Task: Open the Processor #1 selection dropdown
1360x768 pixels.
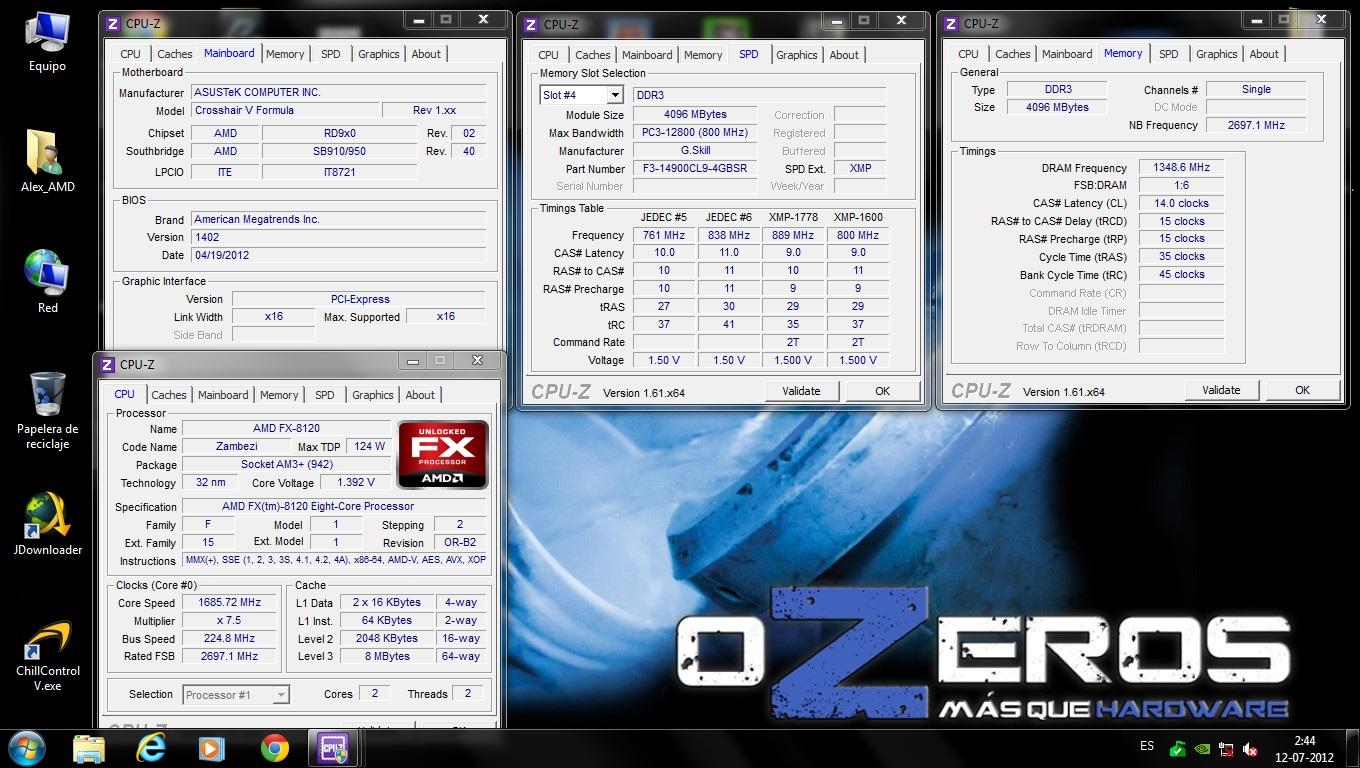Action: coord(281,694)
